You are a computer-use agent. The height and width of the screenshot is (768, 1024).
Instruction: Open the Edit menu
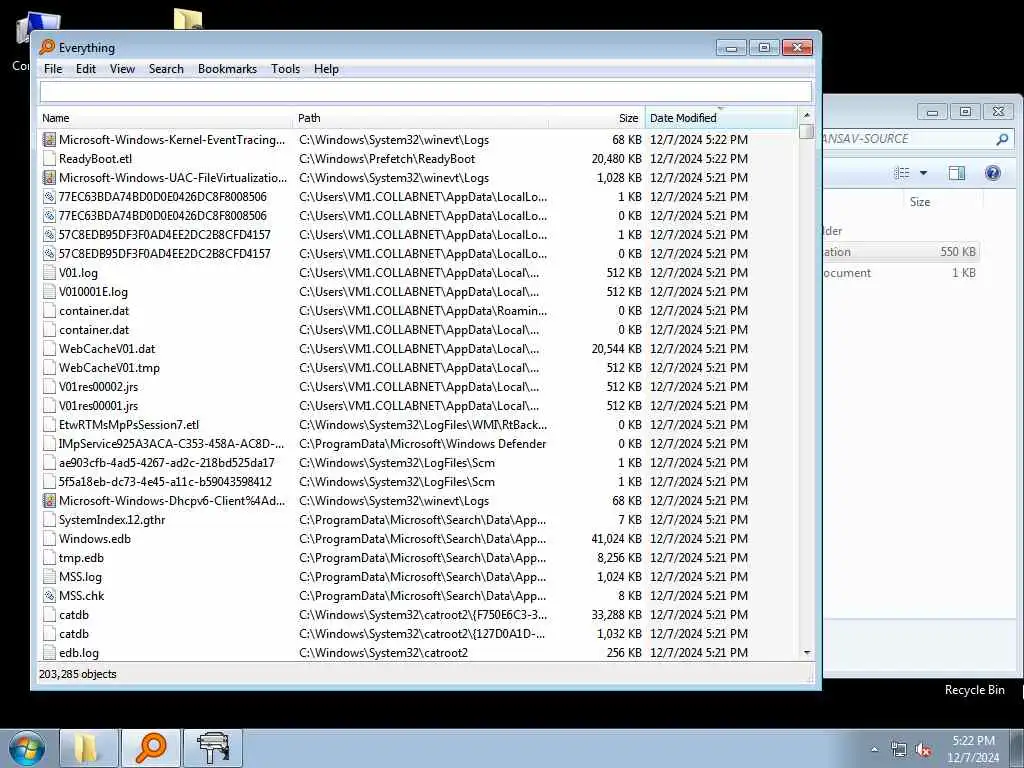pyautogui.click(x=86, y=69)
